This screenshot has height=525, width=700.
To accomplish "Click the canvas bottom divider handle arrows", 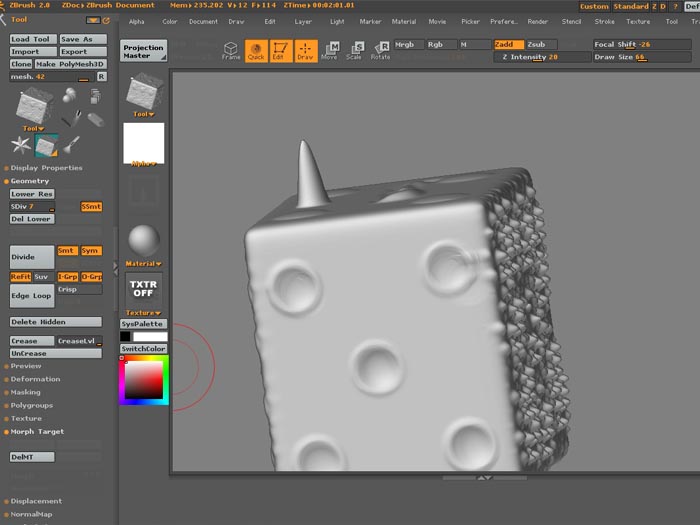I will point(484,478).
